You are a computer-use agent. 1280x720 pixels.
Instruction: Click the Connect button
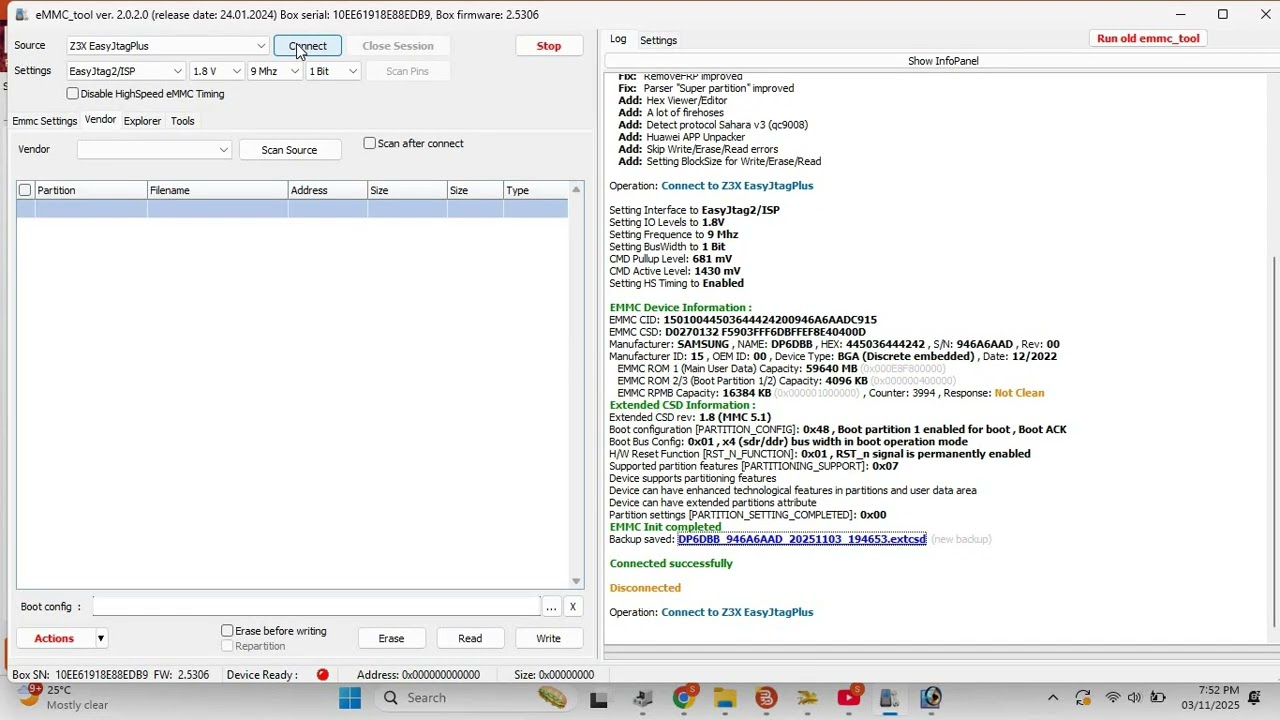[307, 46]
